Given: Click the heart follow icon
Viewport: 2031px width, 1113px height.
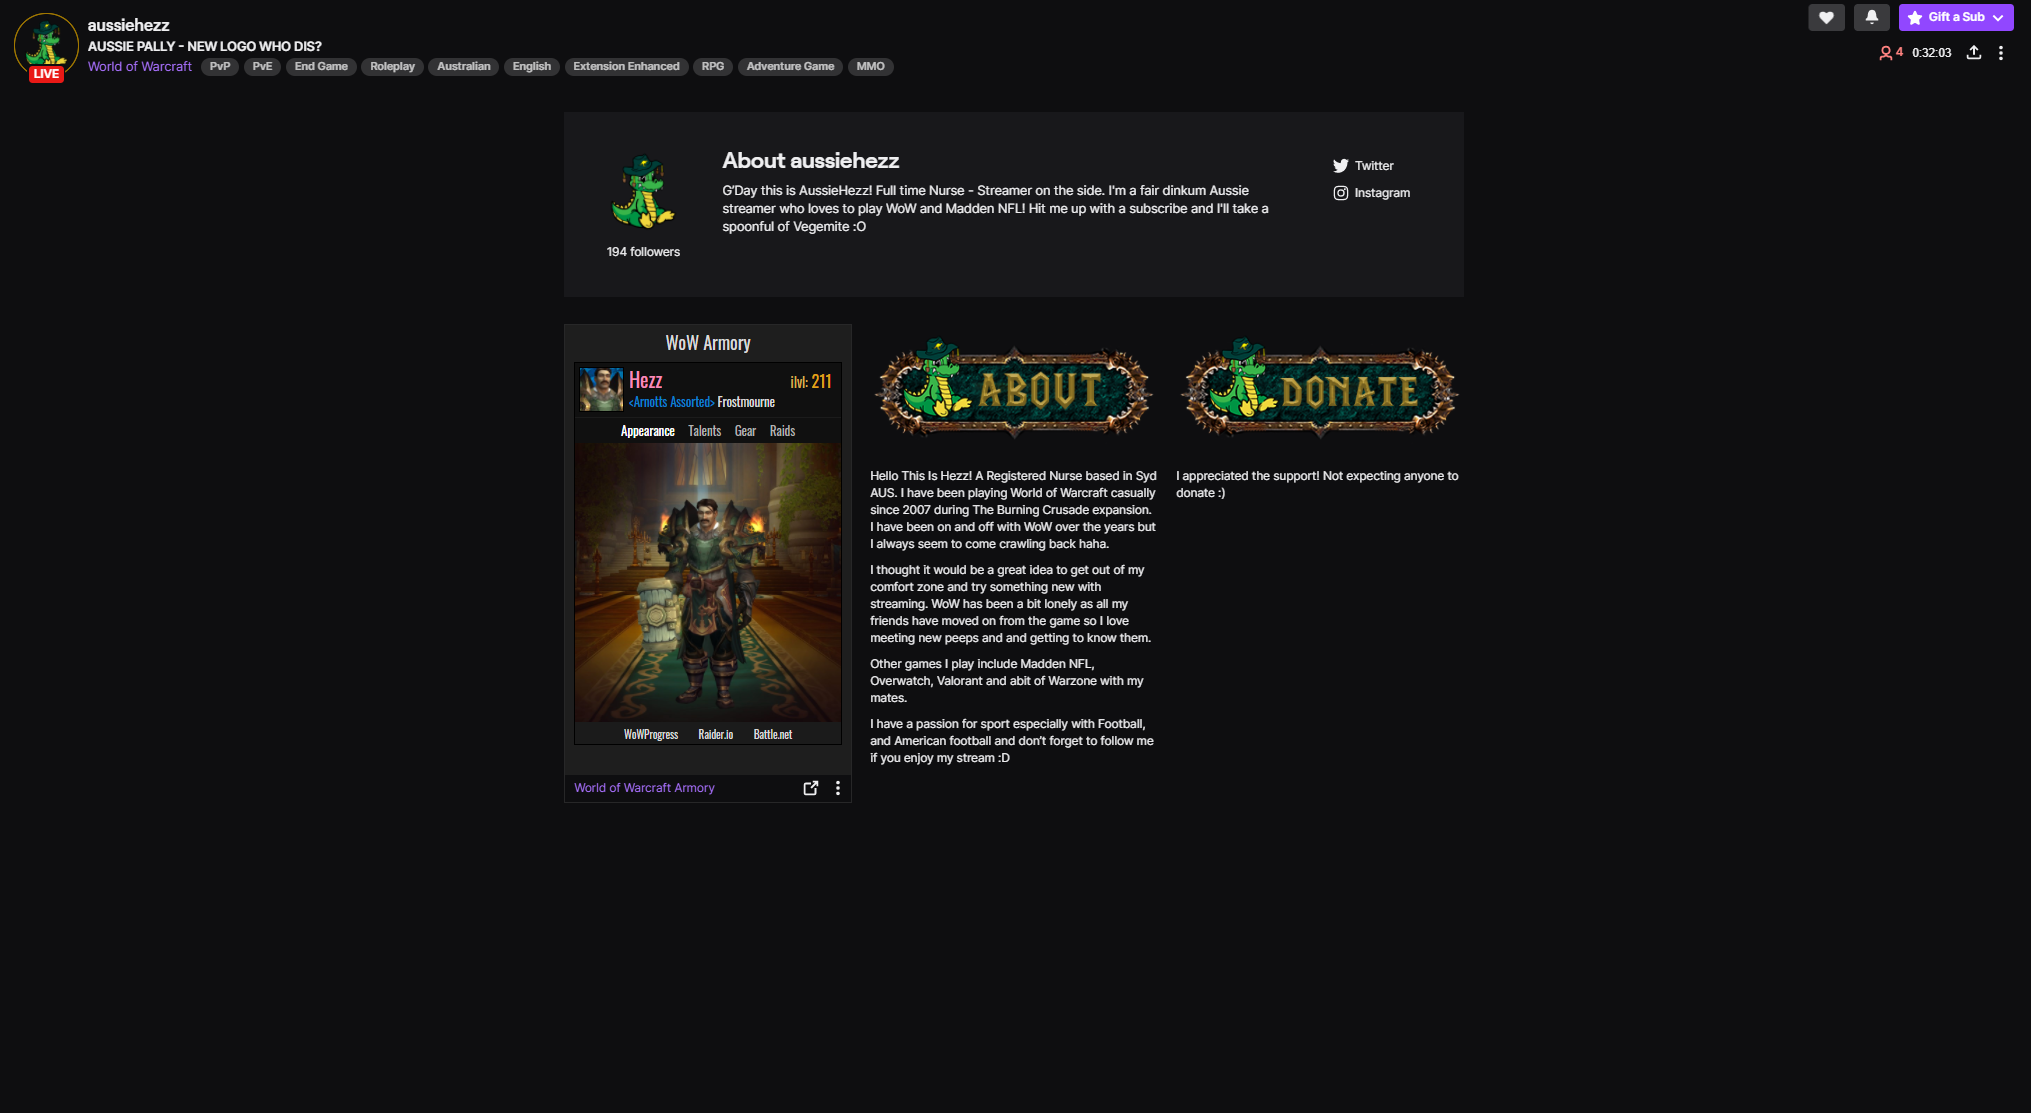Looking at the screenshot, I should coord(1825,17).
